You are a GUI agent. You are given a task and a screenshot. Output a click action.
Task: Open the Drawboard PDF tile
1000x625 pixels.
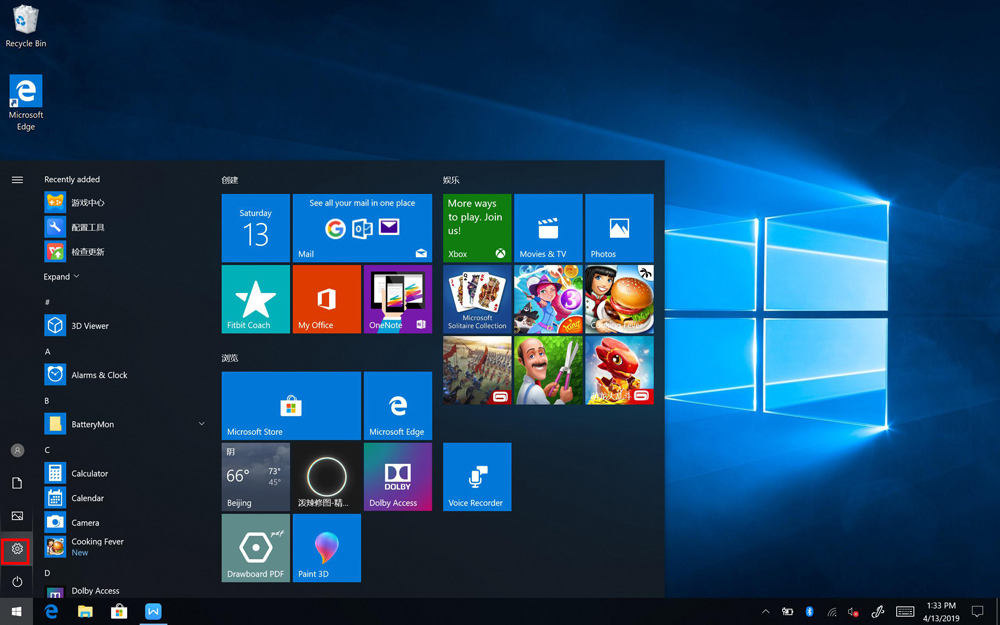(x=255, y=548)
